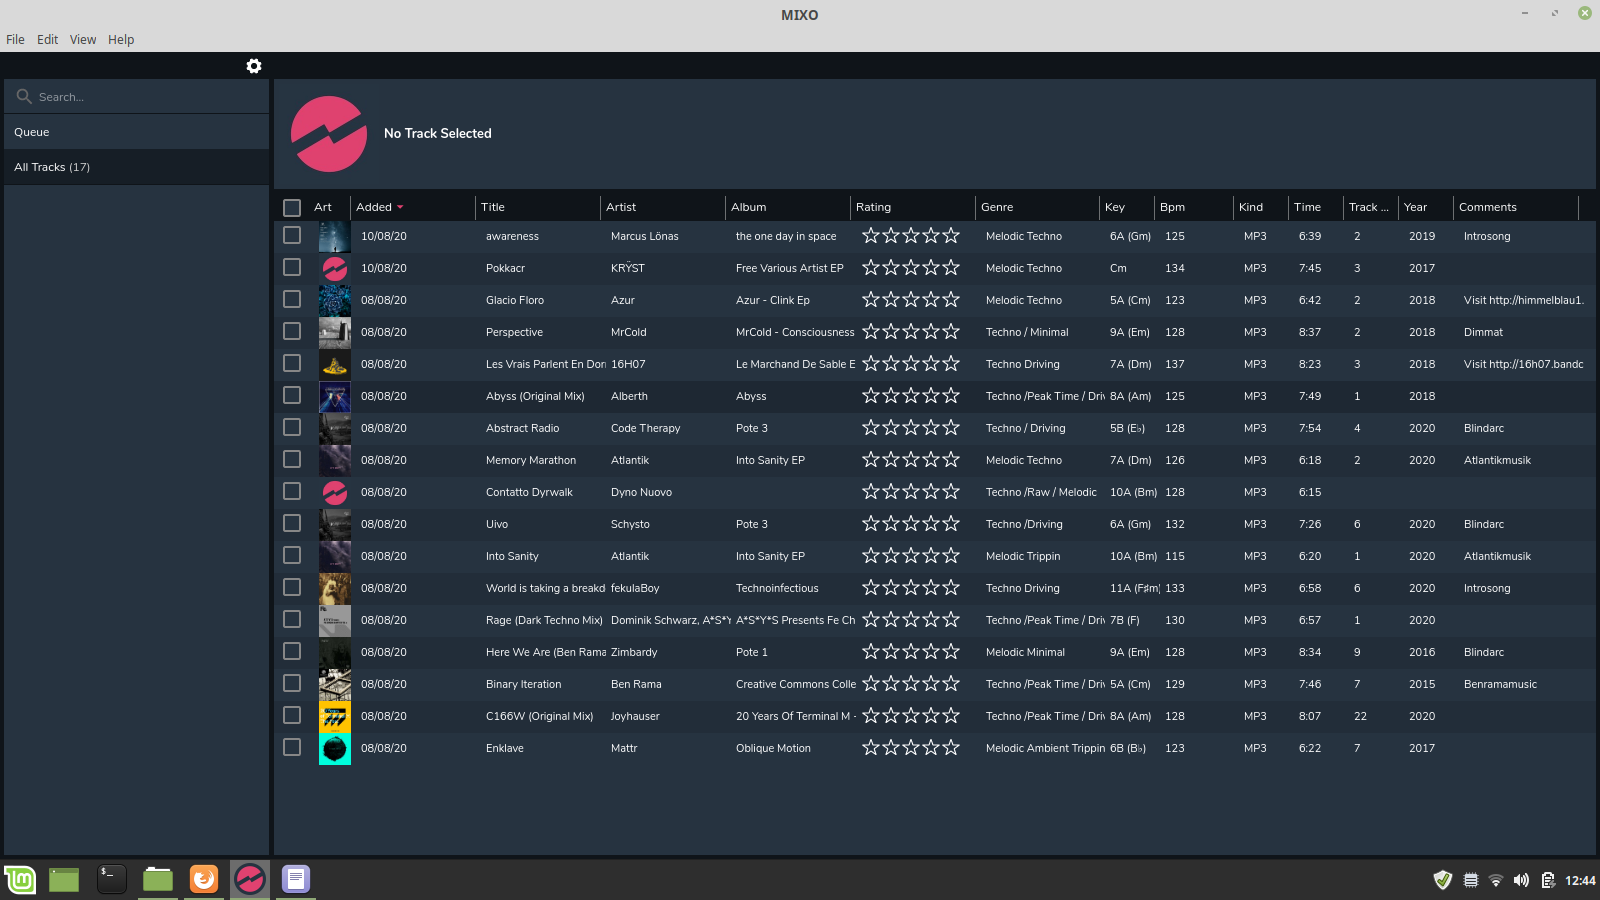1600x900 pixels.
Task: Select All Tracks (17) in the sidebar
Action: coord(52,167)
